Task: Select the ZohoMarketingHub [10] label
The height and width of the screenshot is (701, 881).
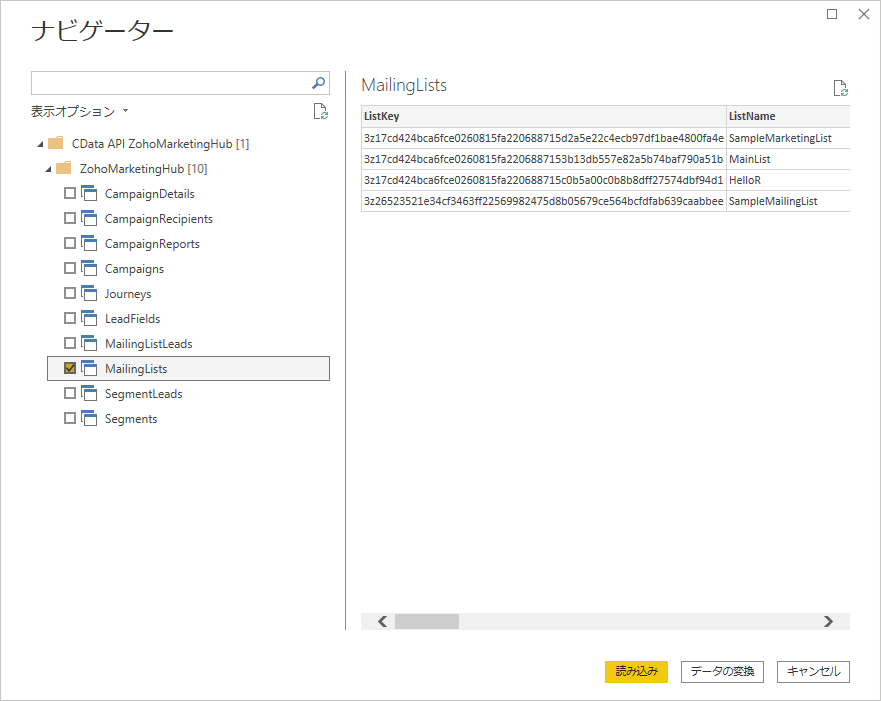Action: point(143,169)
